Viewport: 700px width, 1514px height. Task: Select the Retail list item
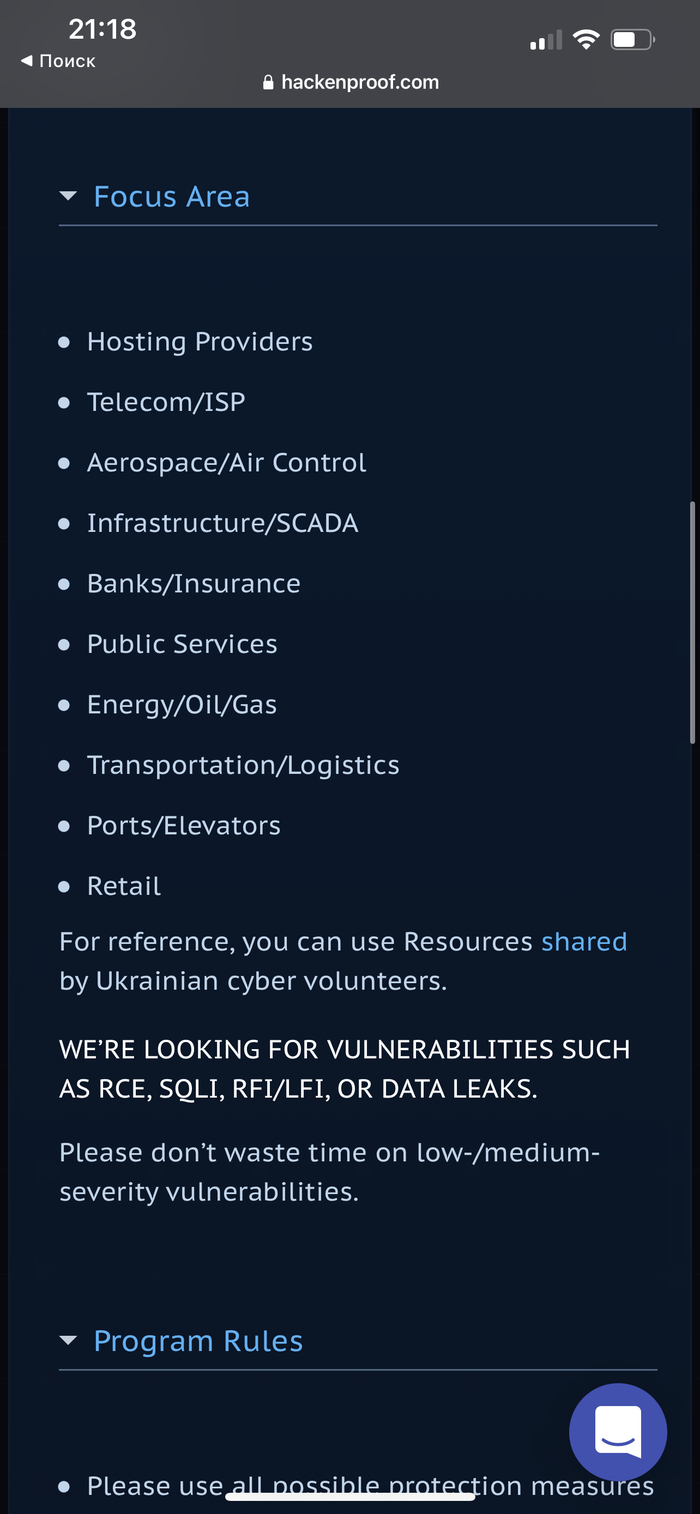[x=124, y=886]
